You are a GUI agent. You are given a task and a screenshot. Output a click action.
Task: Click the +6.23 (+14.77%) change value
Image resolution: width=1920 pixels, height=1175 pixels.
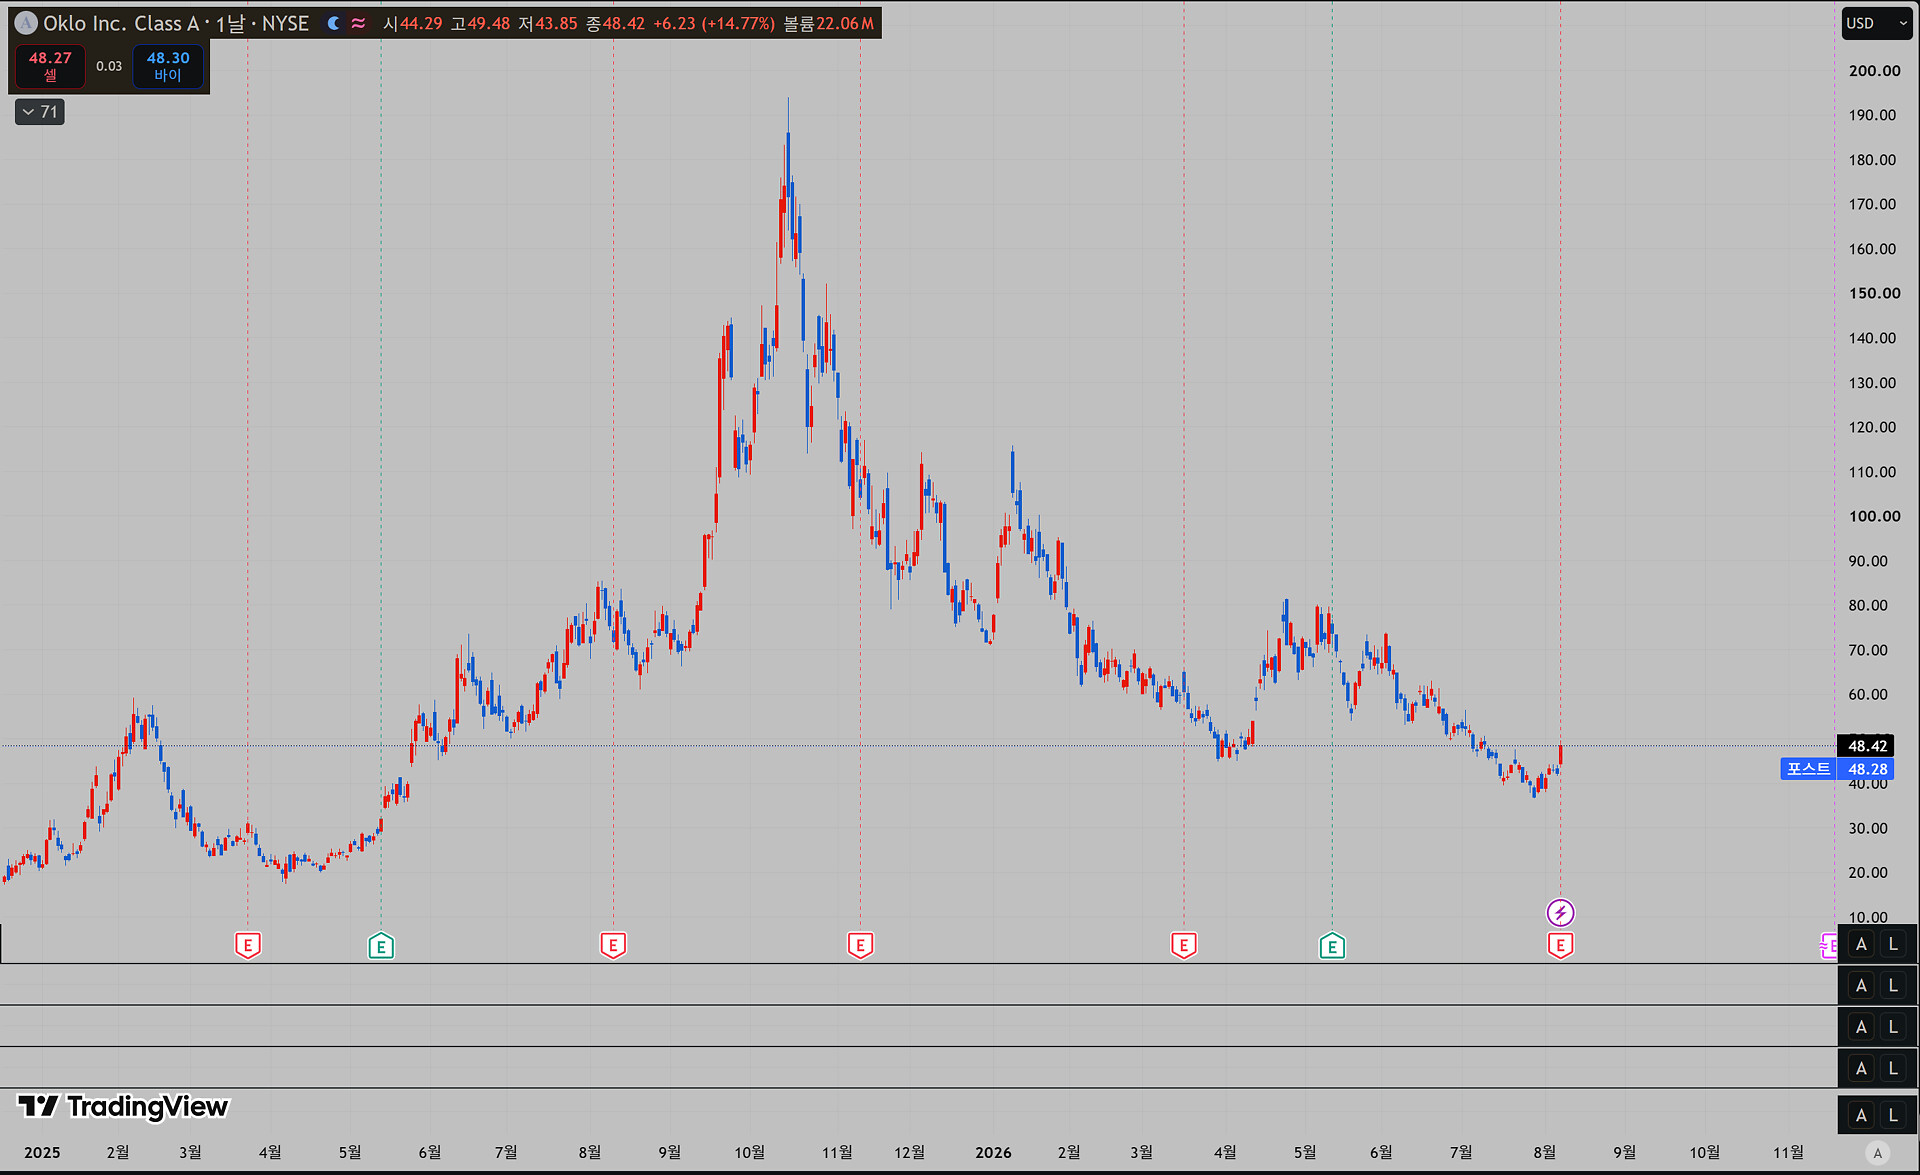point(714,23)
